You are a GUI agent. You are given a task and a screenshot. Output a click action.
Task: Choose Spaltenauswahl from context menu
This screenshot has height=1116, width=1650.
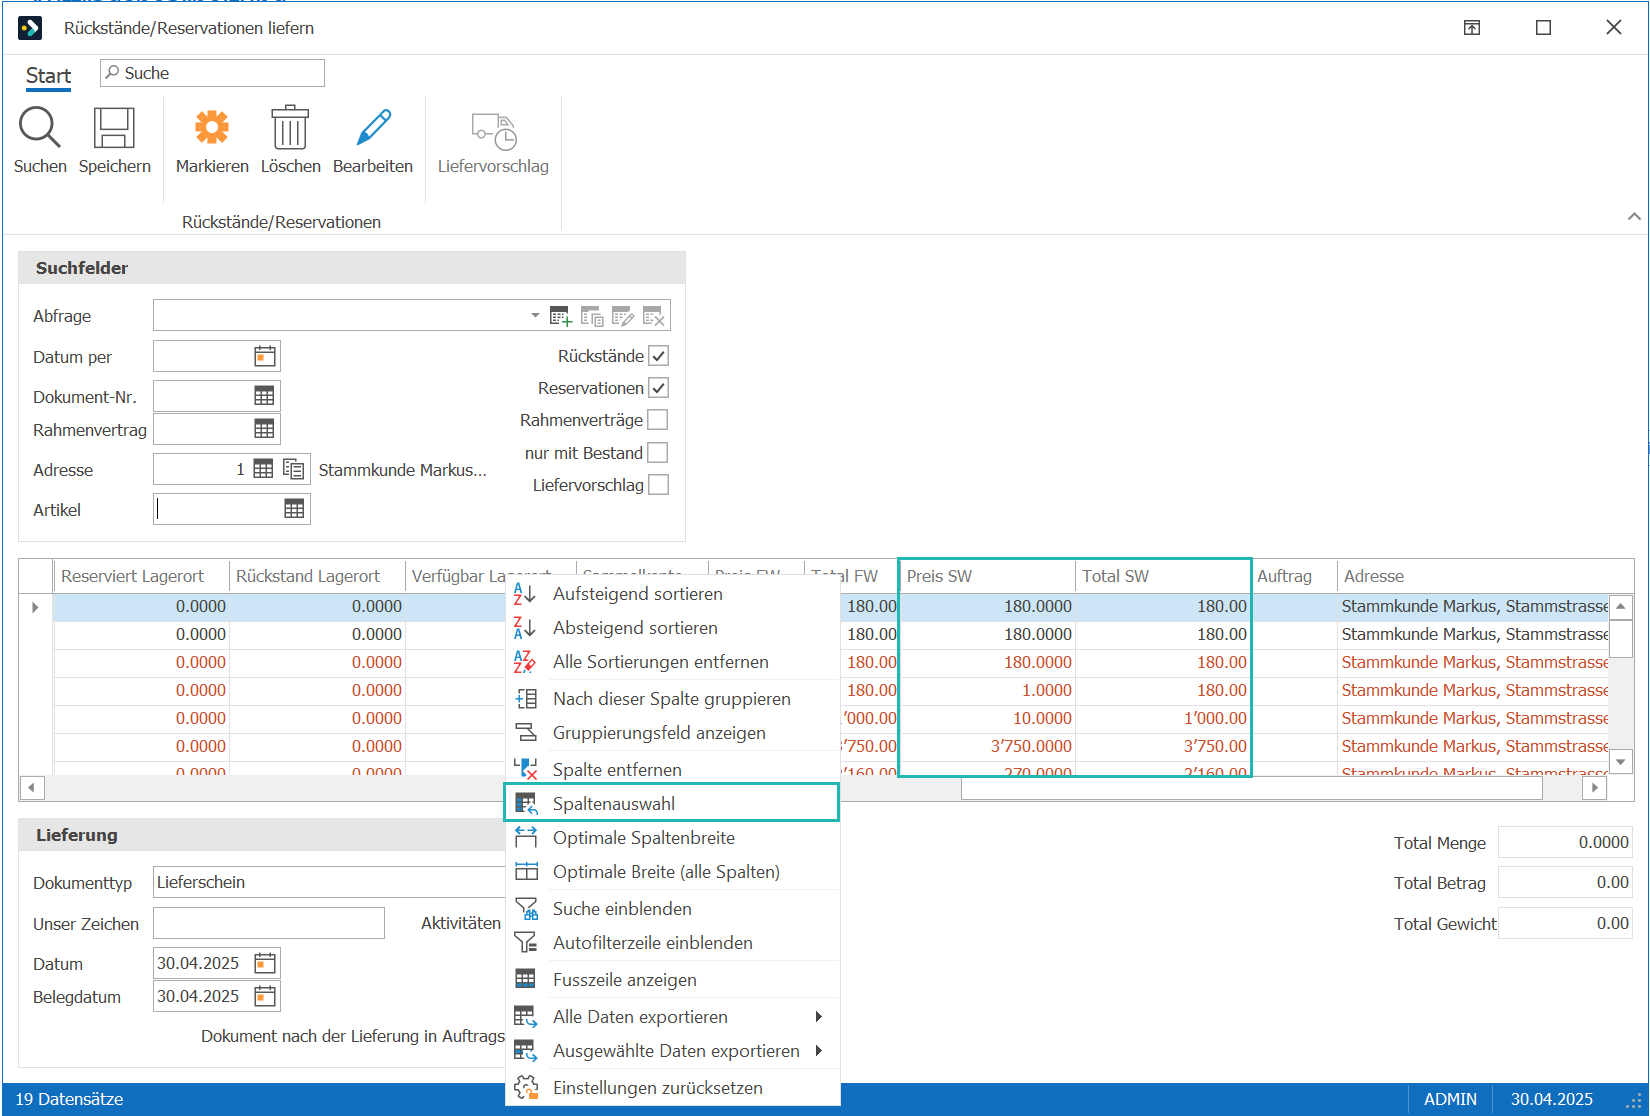(672, 804)
